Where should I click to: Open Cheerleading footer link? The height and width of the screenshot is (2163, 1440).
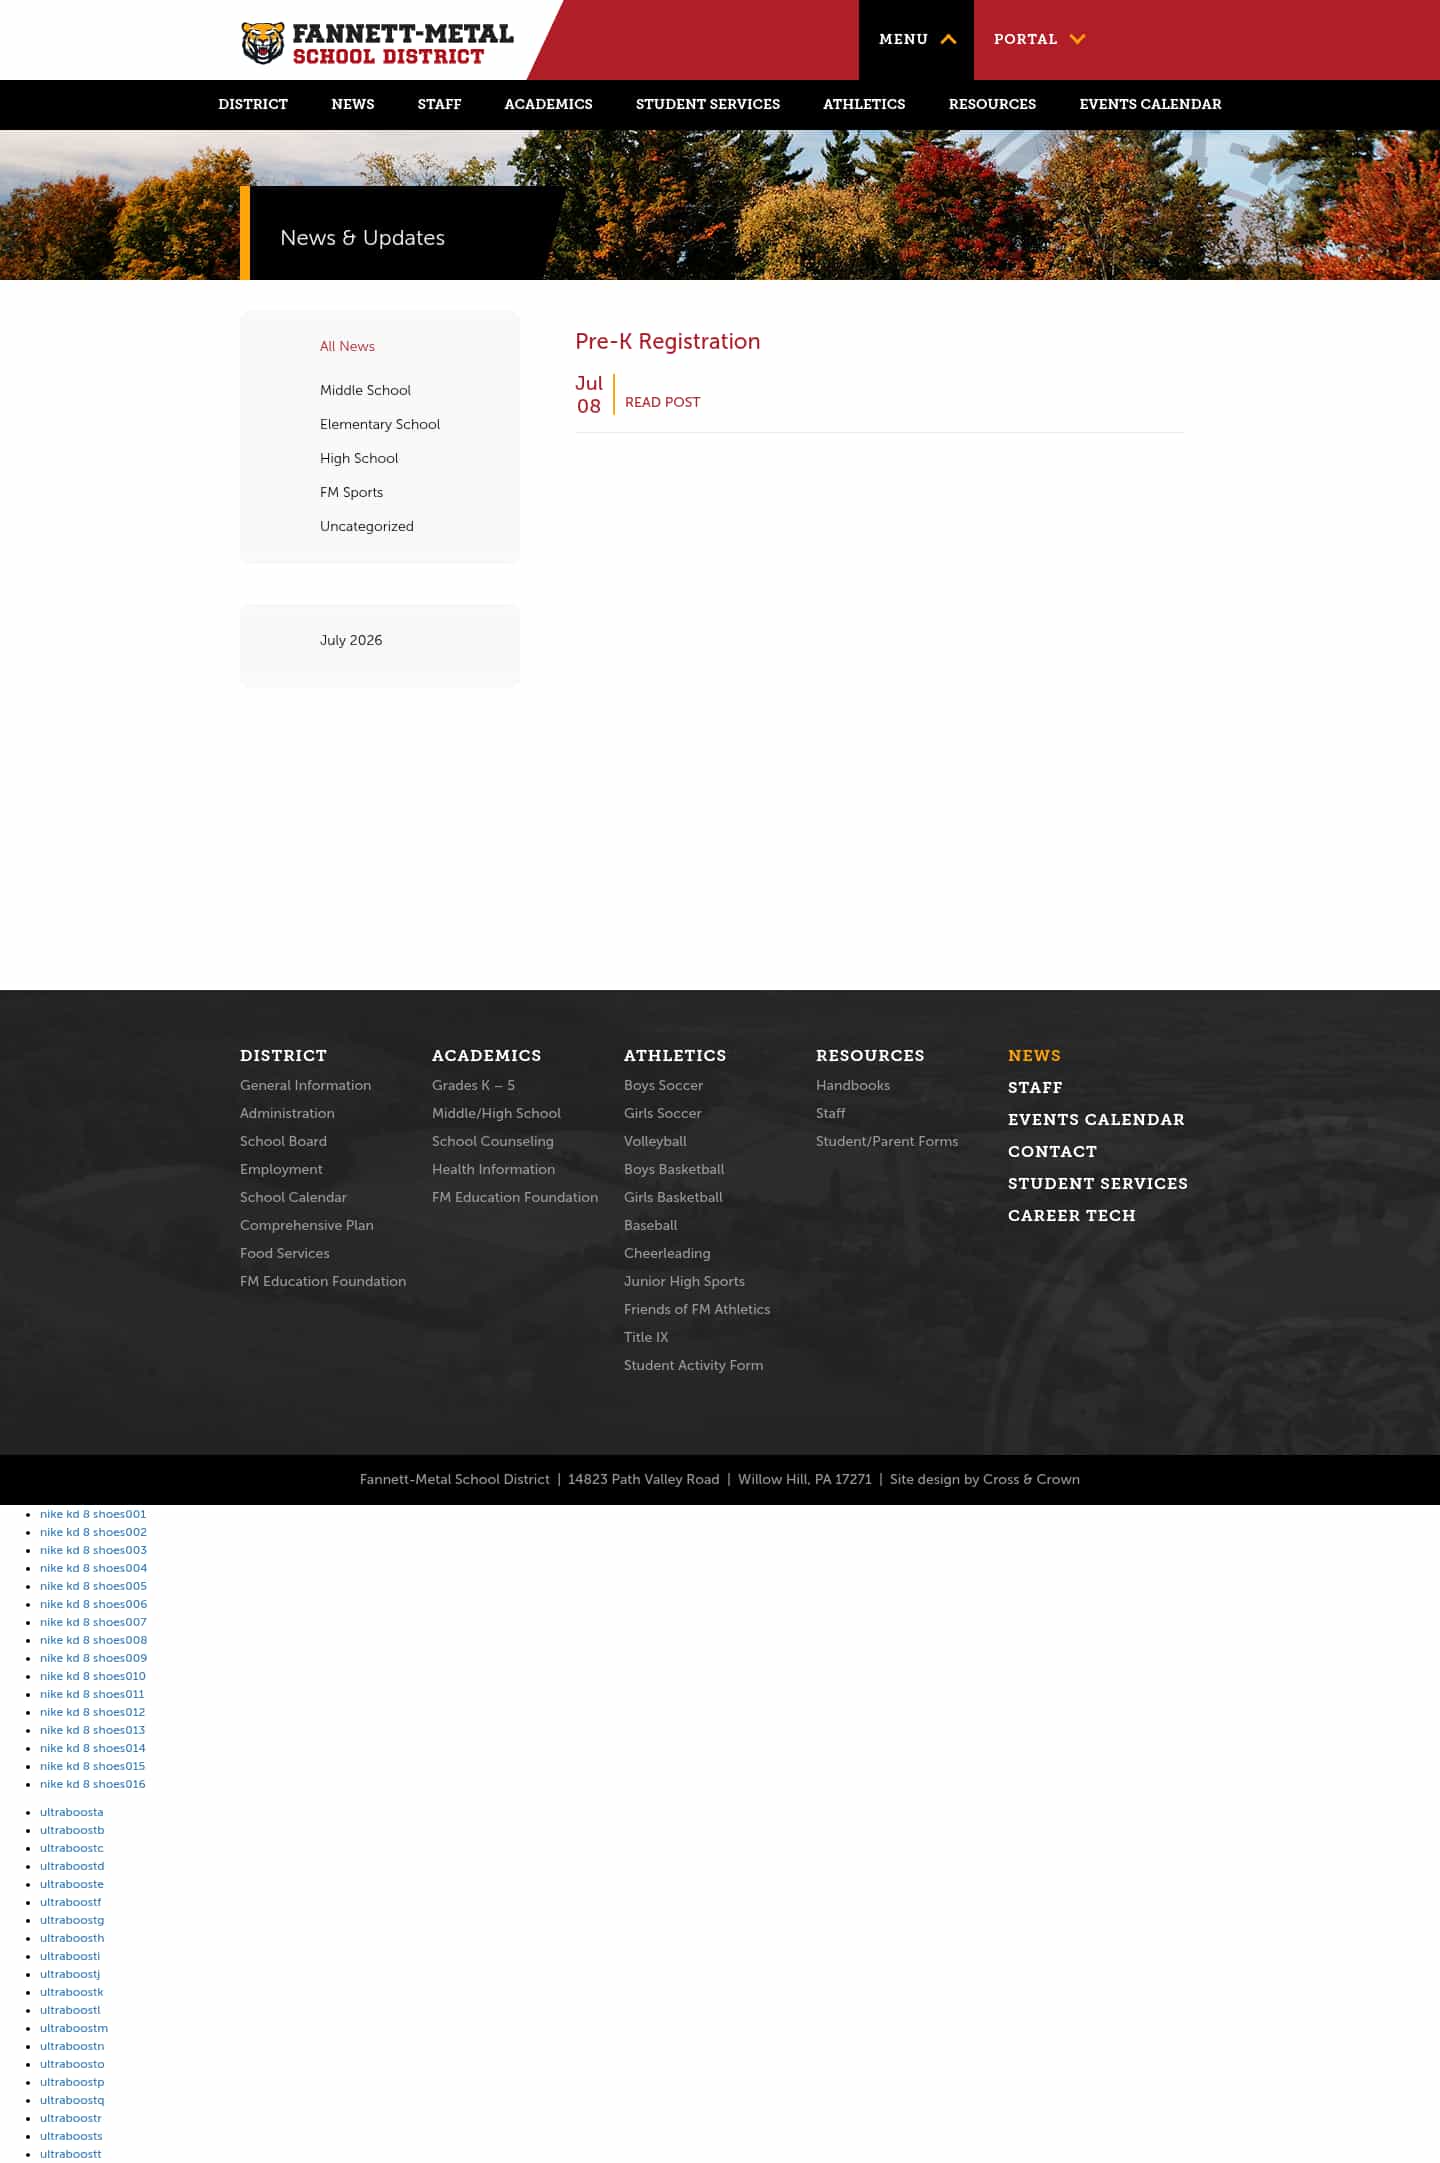pyautogui.click(x=667, y=1253)
